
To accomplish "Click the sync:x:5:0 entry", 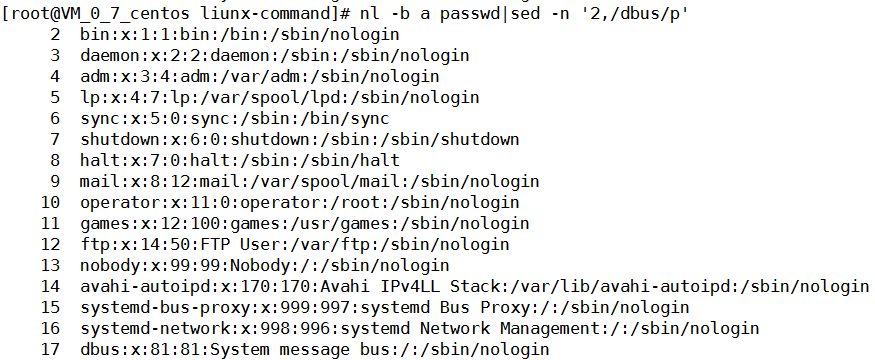I will 235,118.
